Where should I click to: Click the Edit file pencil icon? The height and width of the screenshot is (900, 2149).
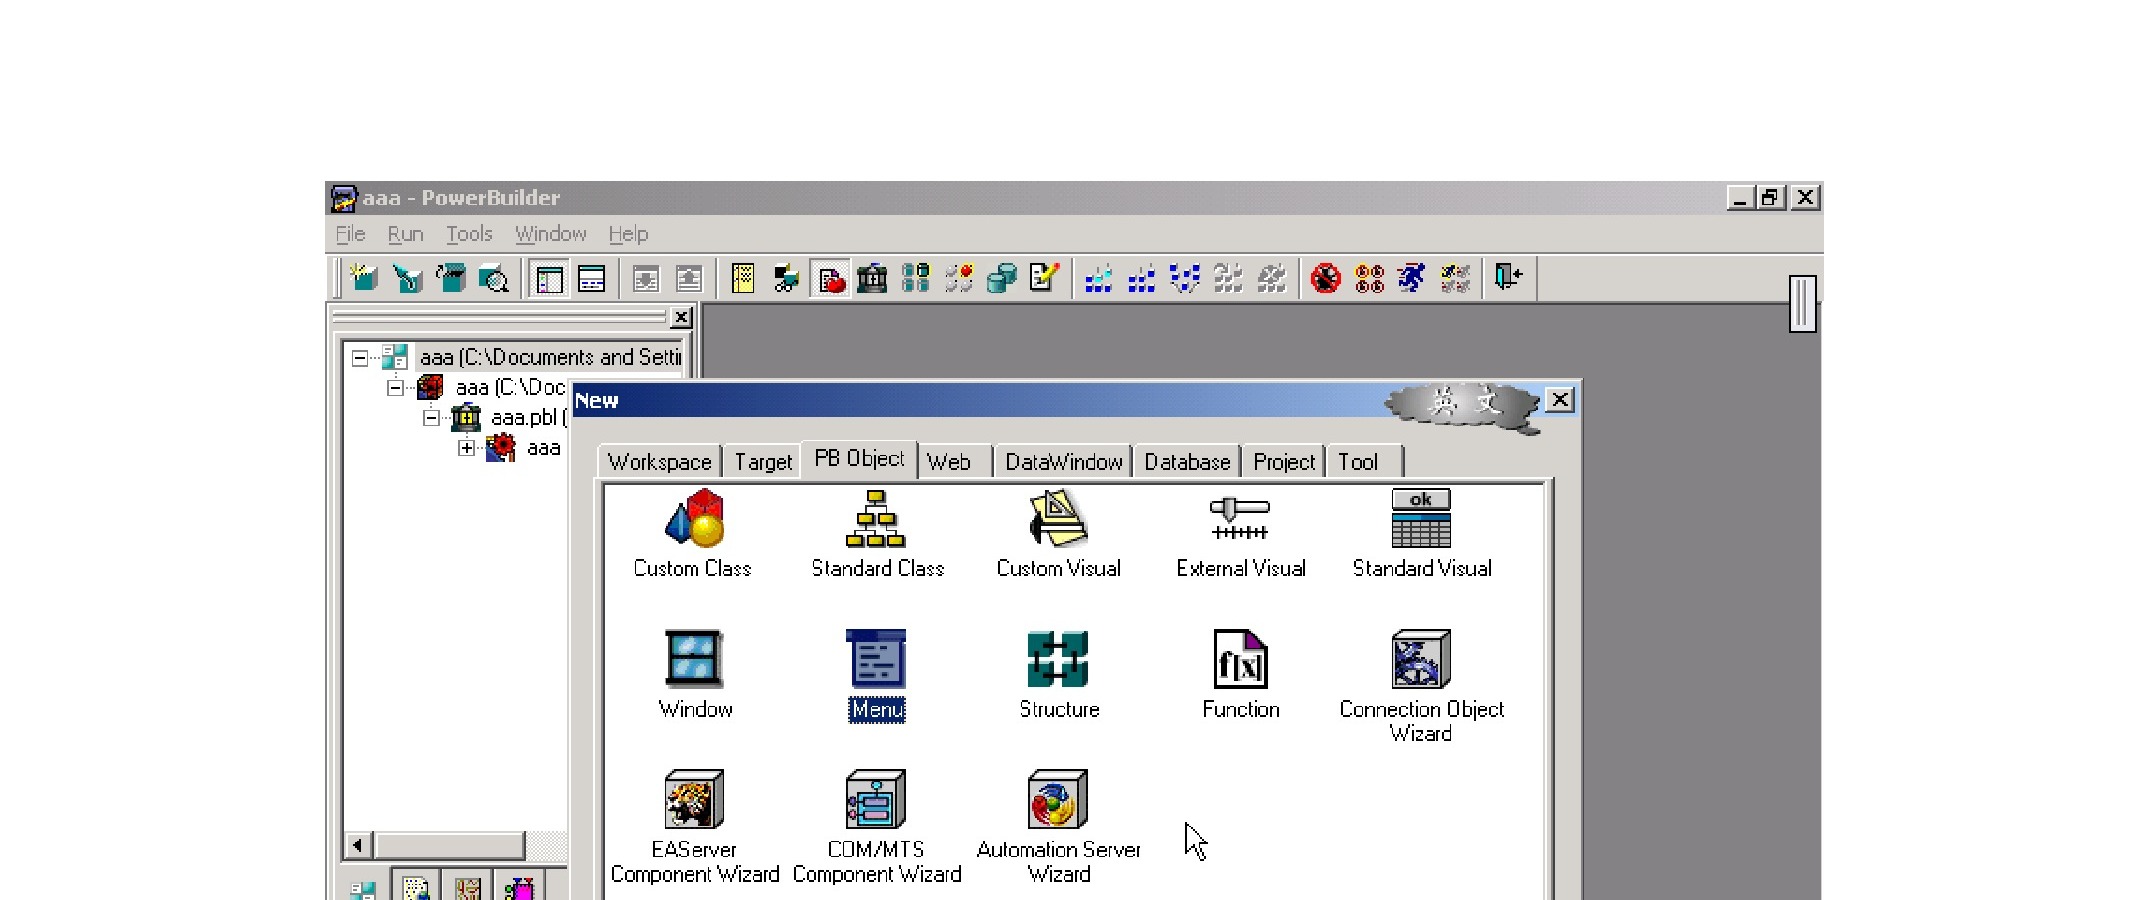[1044, 278]
